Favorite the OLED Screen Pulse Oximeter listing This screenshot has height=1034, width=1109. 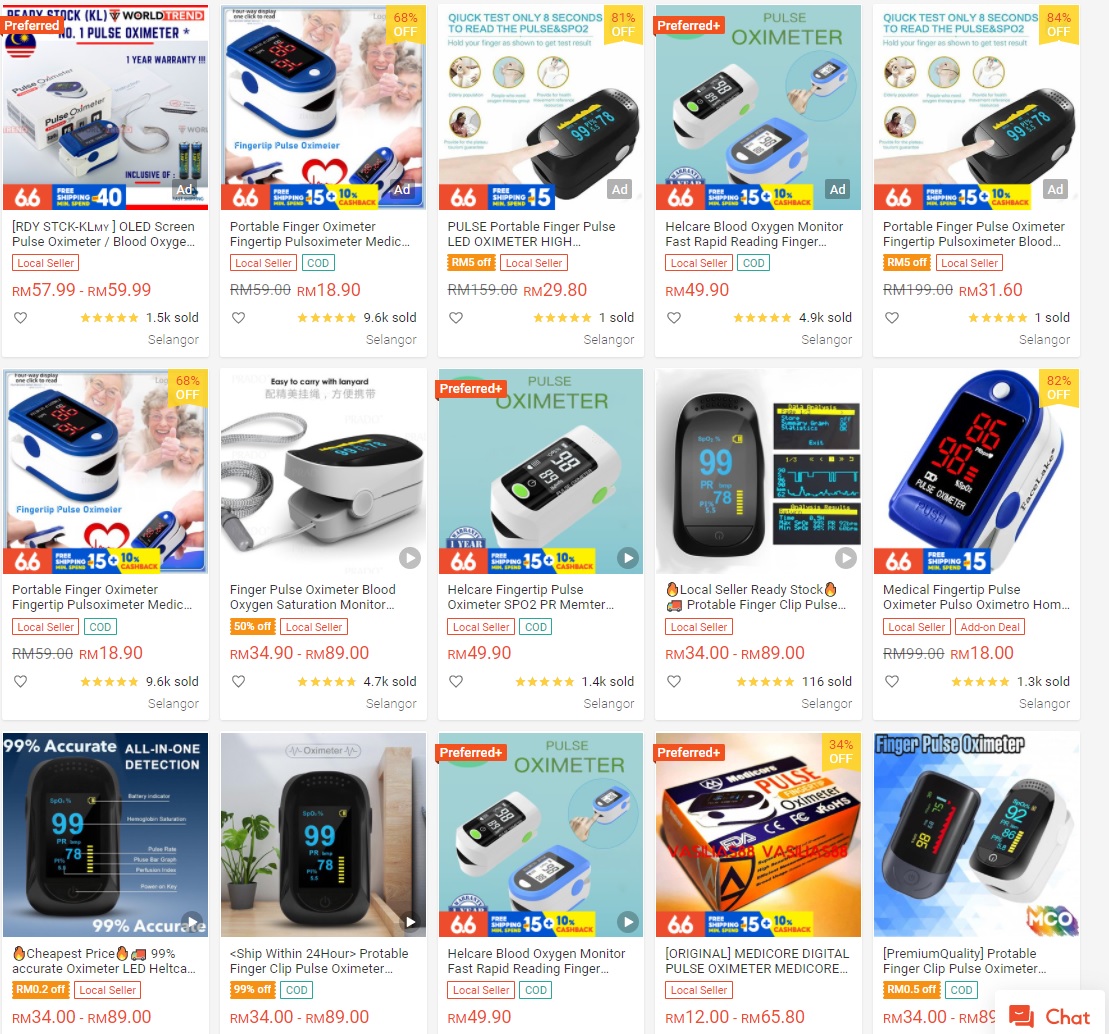[x=21, y=318]
